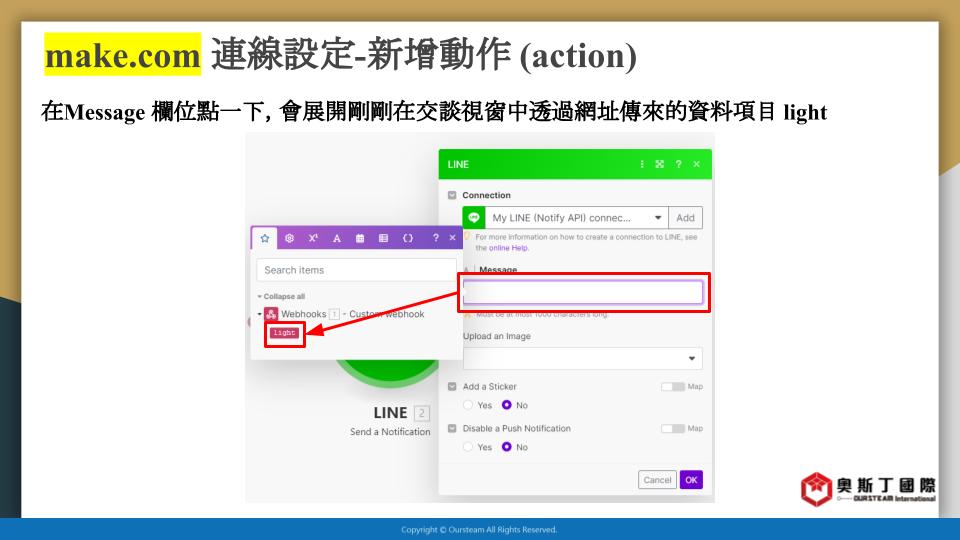The width and height of the screenshot is (960, 540).
Task: Open help in the mapping panel
Action: 435,238
